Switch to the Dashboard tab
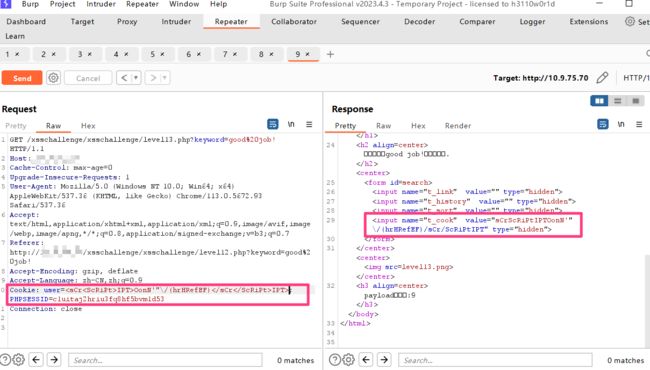The image size is (650, 370). pos(26,22)
